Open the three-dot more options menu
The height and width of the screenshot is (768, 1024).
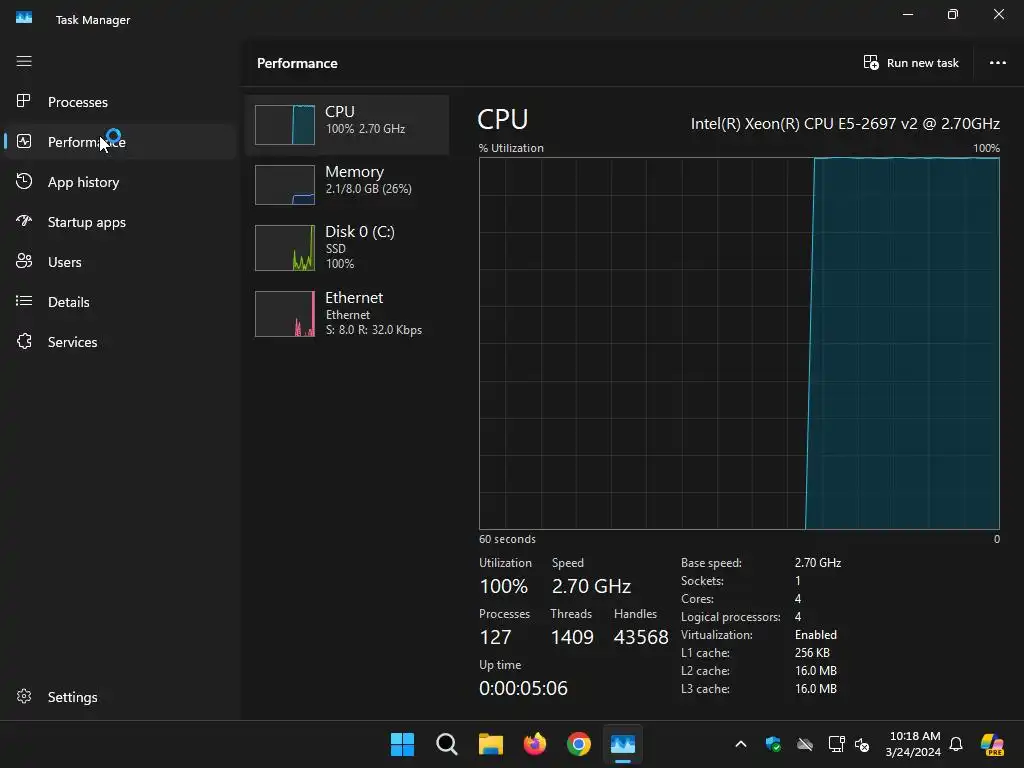point(997,63)
